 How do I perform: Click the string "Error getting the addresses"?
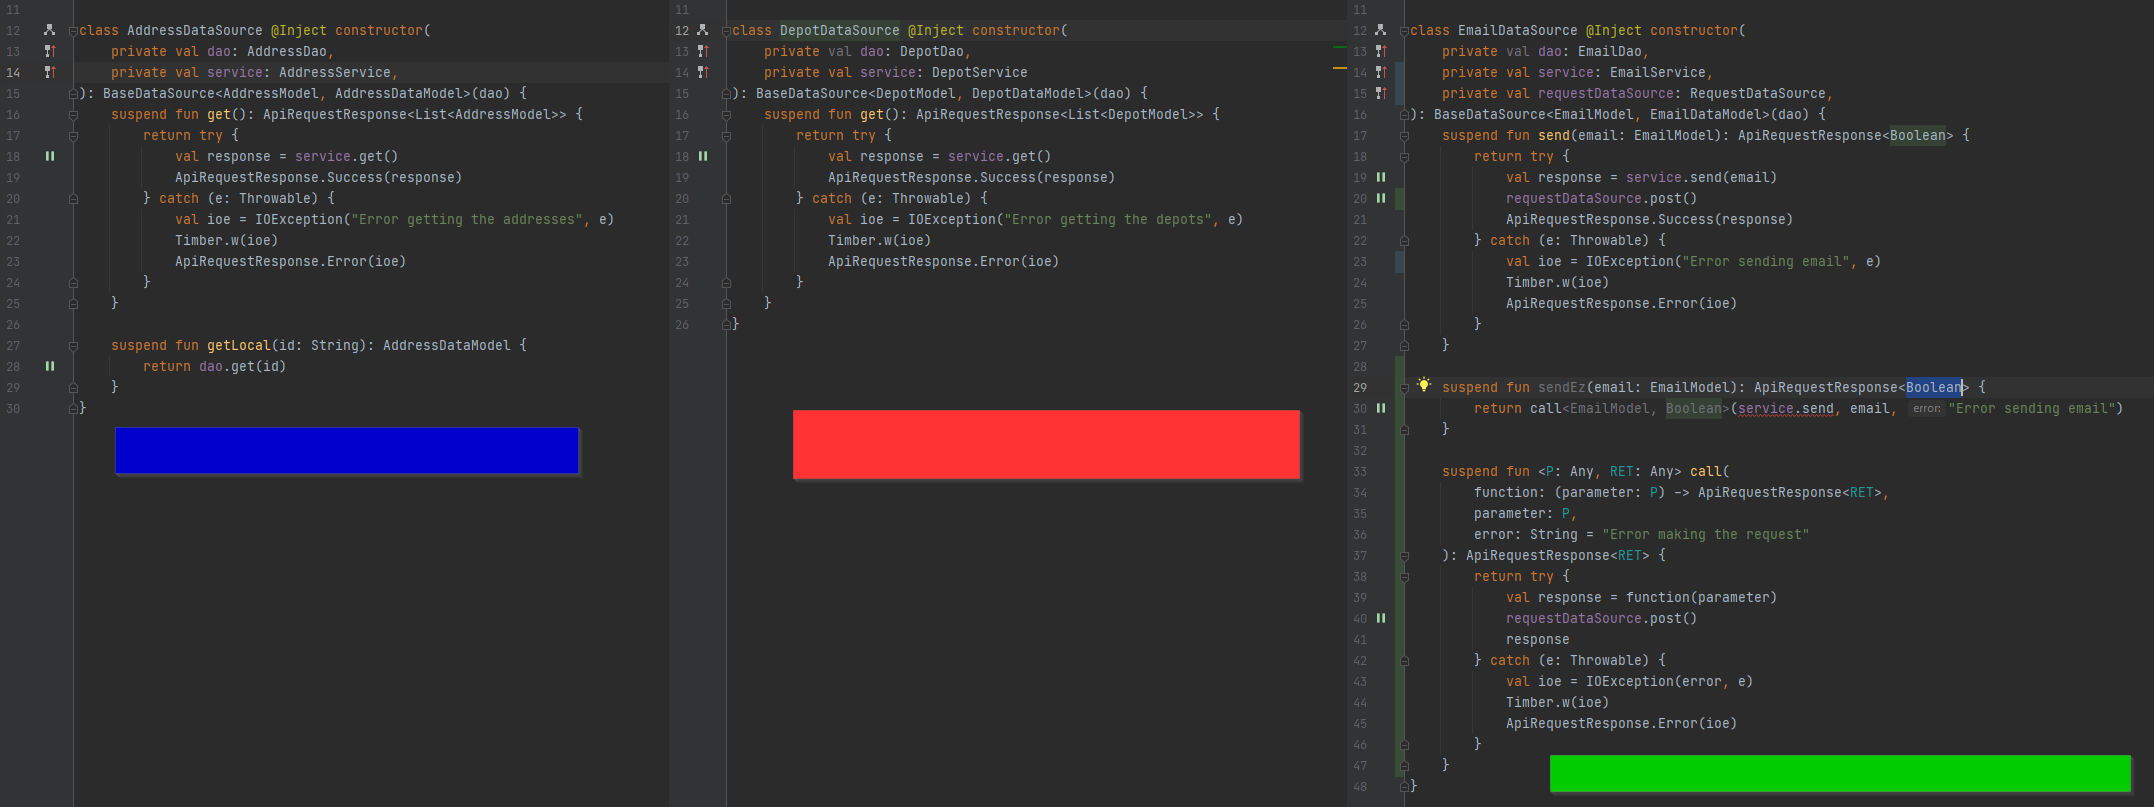tap(467, 219)
